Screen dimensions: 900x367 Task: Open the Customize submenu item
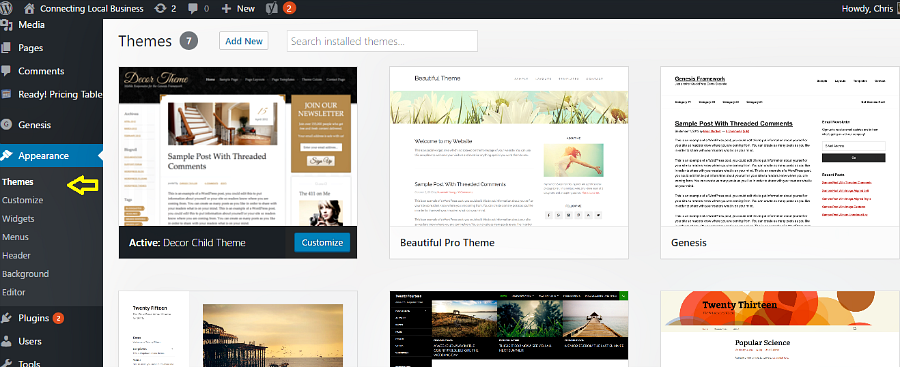pyautogui.click(x=22, y=200)
